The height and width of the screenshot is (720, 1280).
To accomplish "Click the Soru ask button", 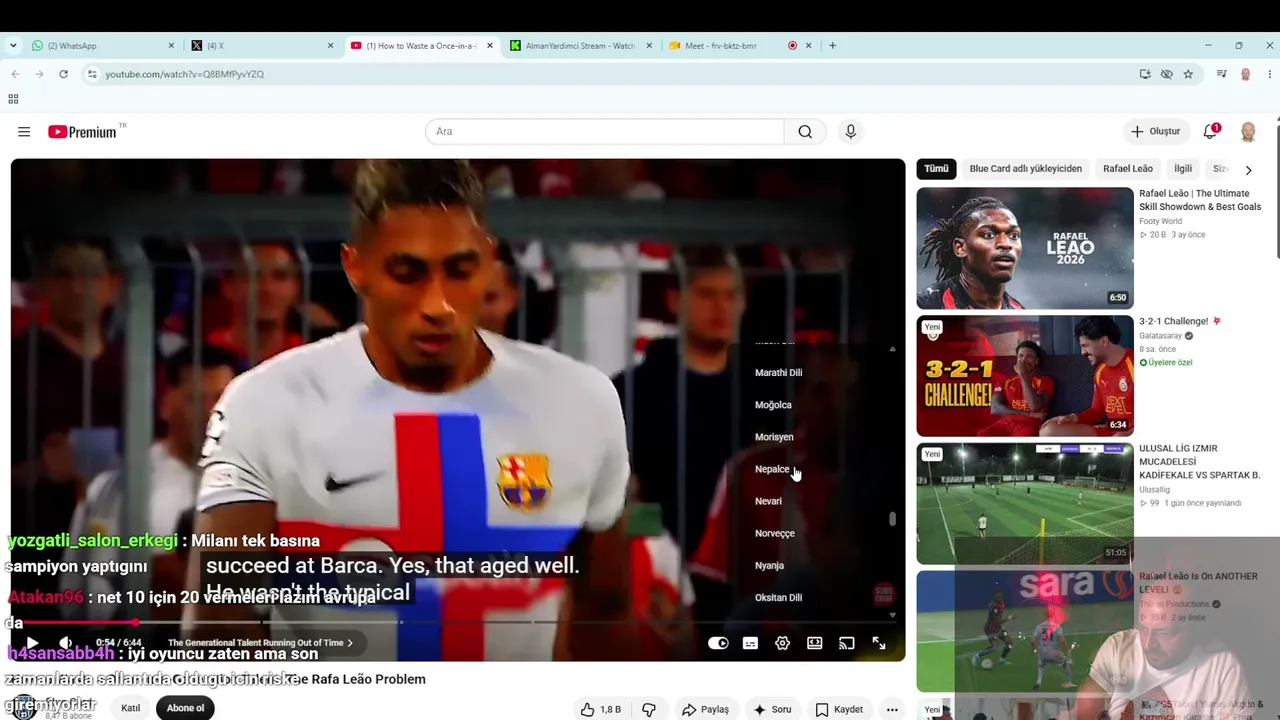I will tap(772, 709).
